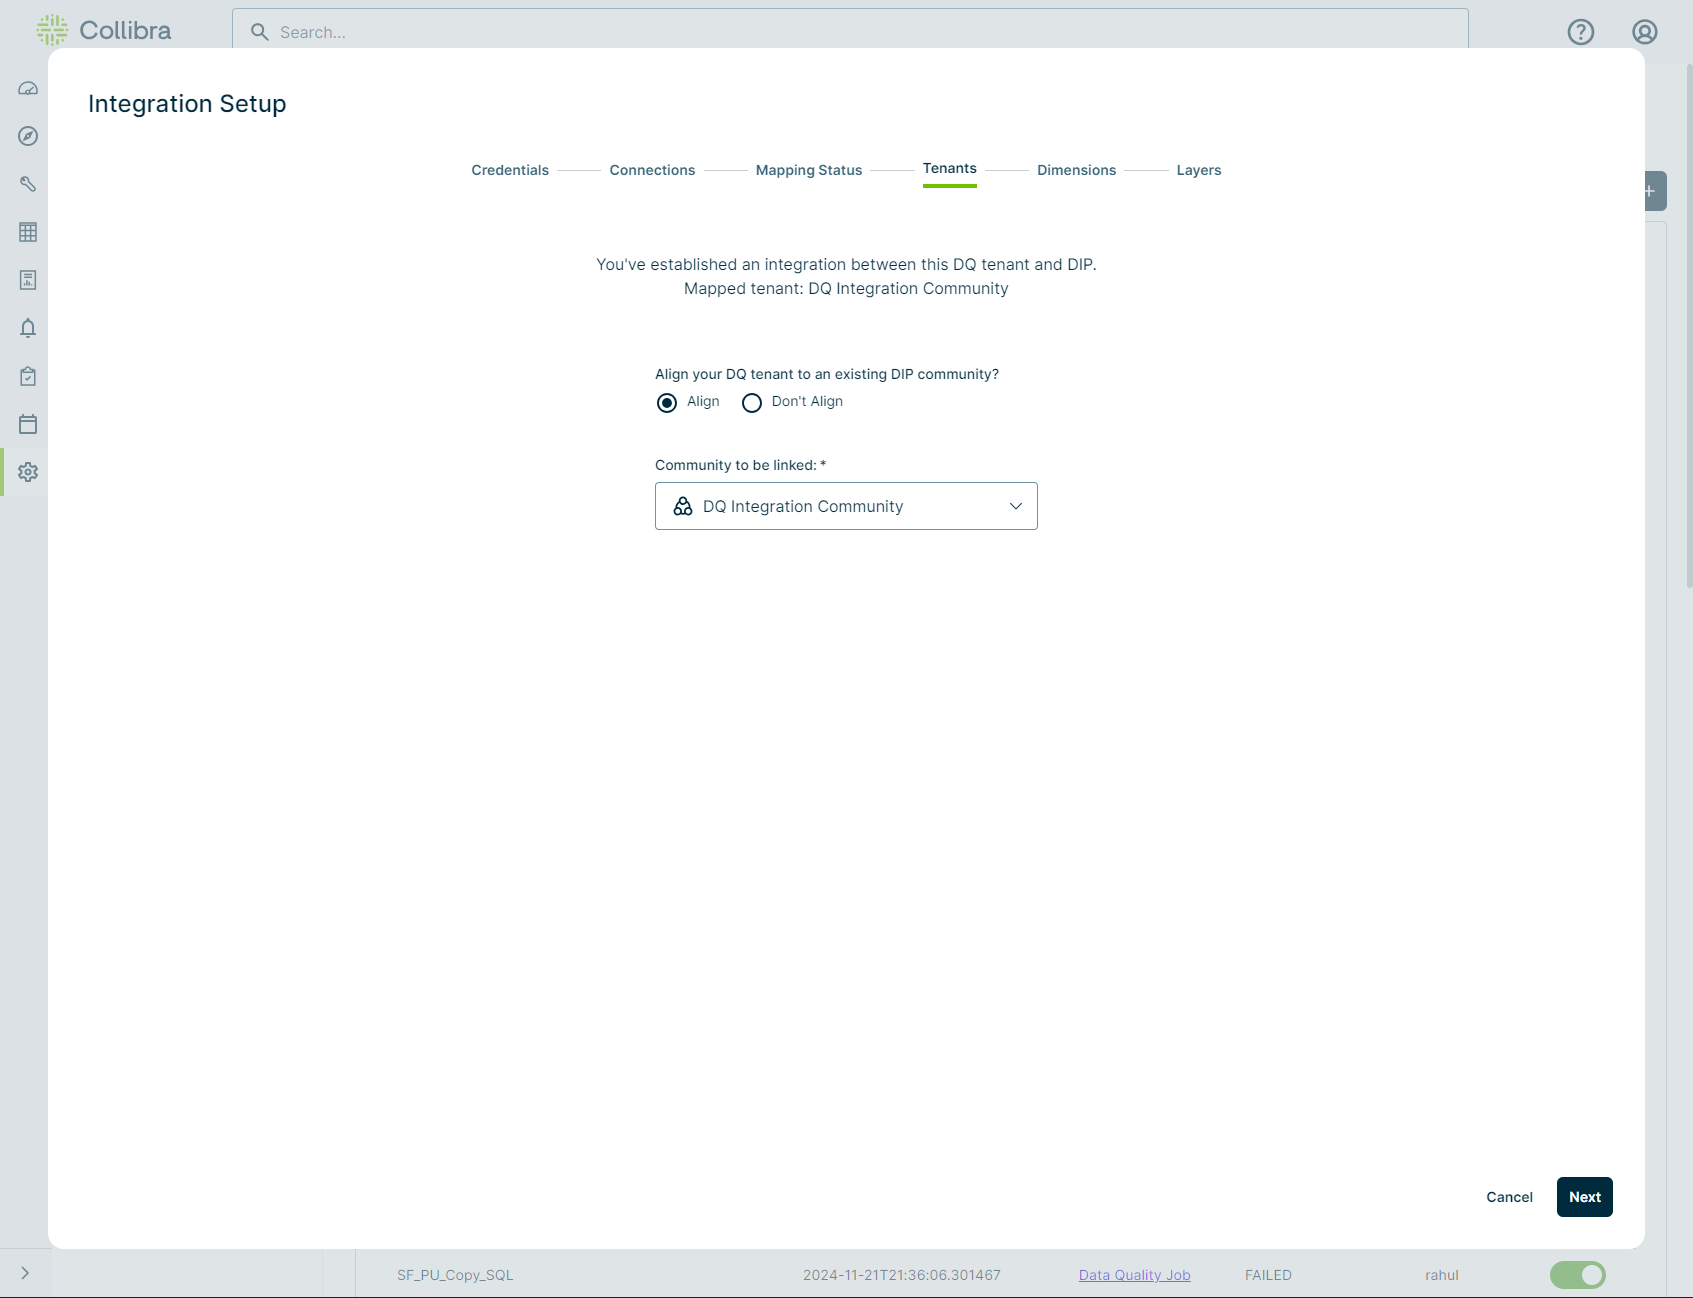Screen dimensions: 1693x1298
Task: Disable the toggle for SF_PU_Copy_SQL job
Action: pos(1578,1275)
